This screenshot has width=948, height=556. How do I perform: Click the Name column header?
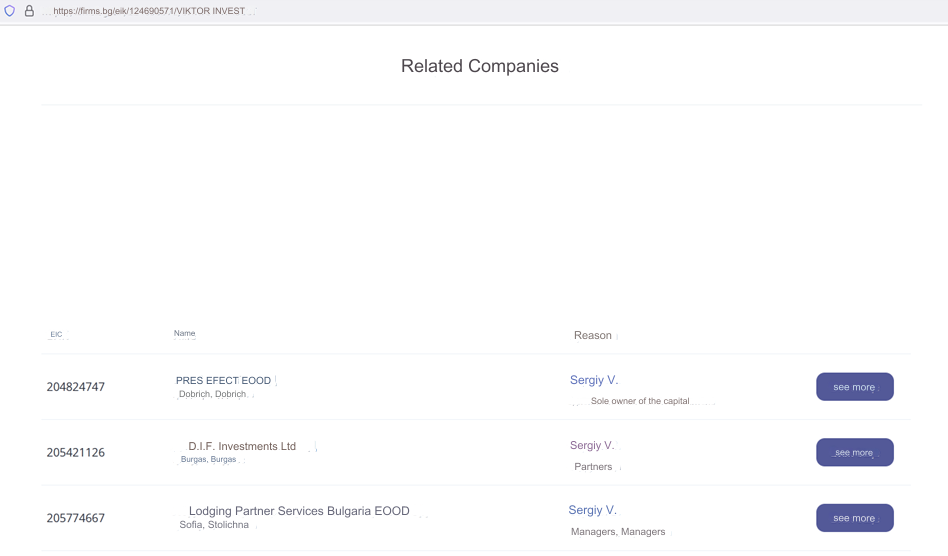click(184, 333)
